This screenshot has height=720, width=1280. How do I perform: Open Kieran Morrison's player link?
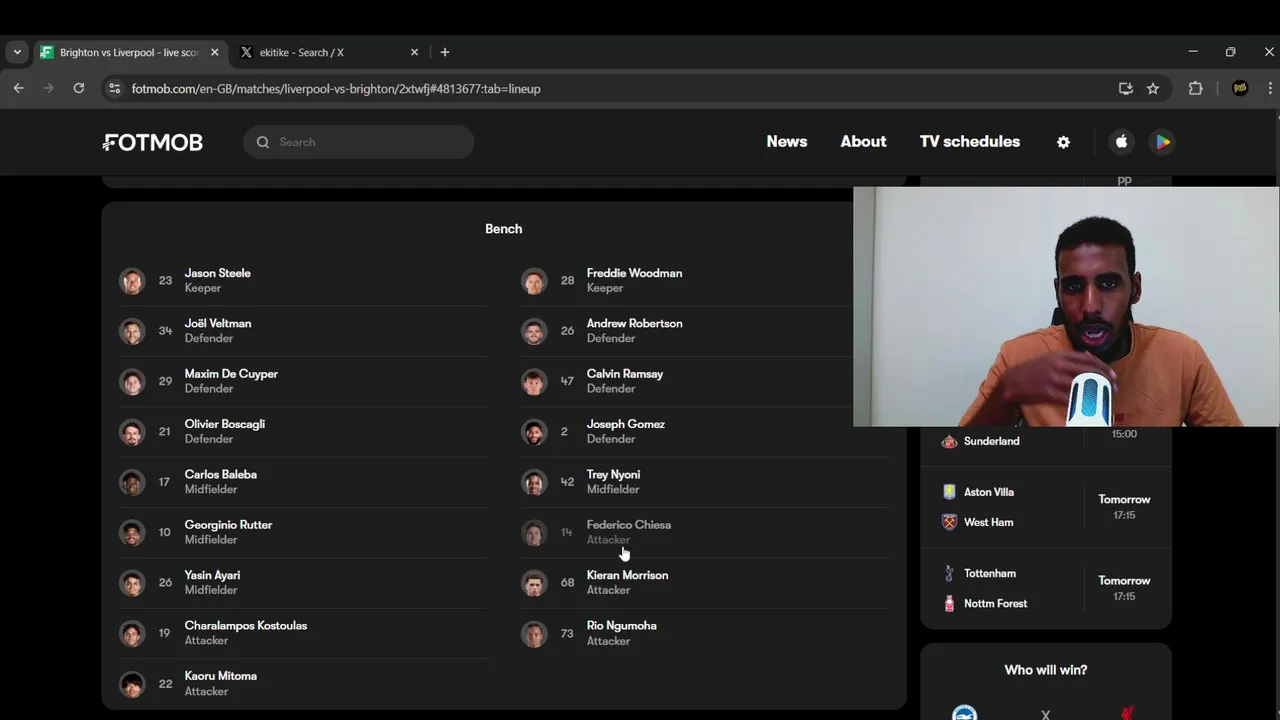[627, 575]
